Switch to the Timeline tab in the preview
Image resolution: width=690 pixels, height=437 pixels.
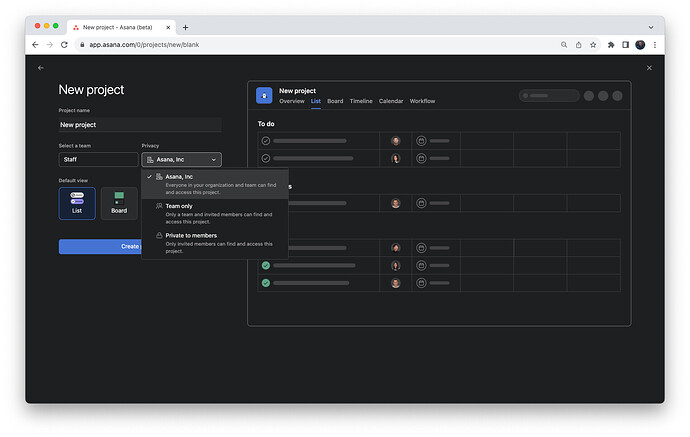pos(361,101)
